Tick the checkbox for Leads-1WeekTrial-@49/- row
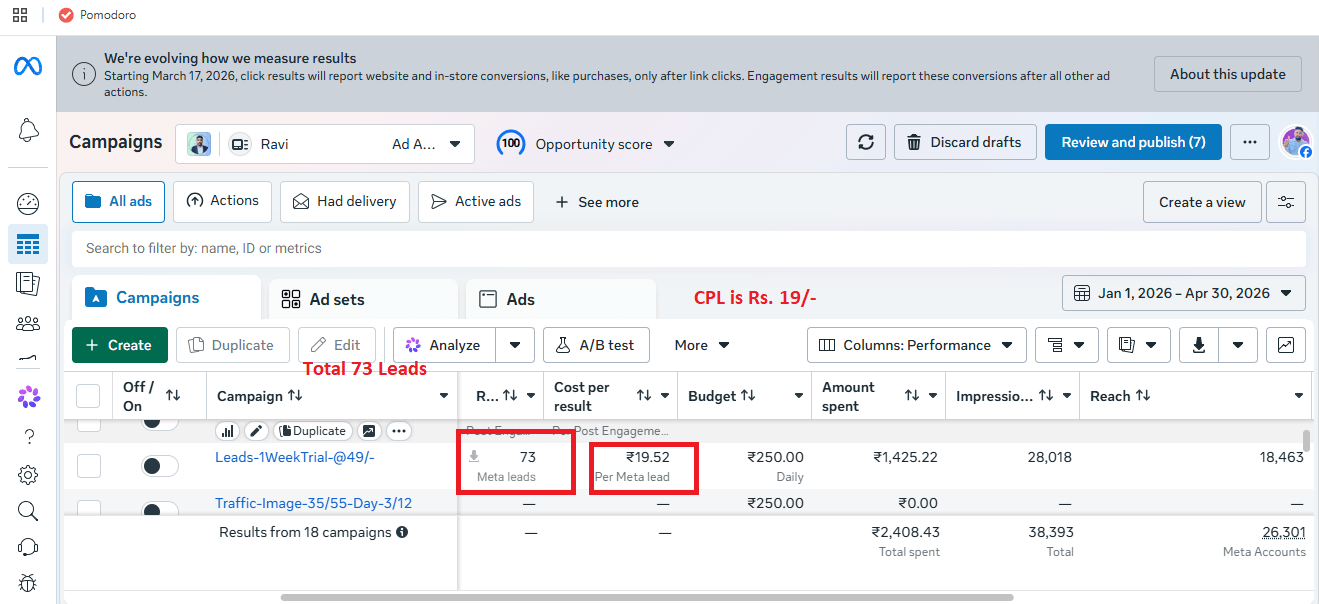The width and height of the screenshot is (1319, 604). click(89, 465)
